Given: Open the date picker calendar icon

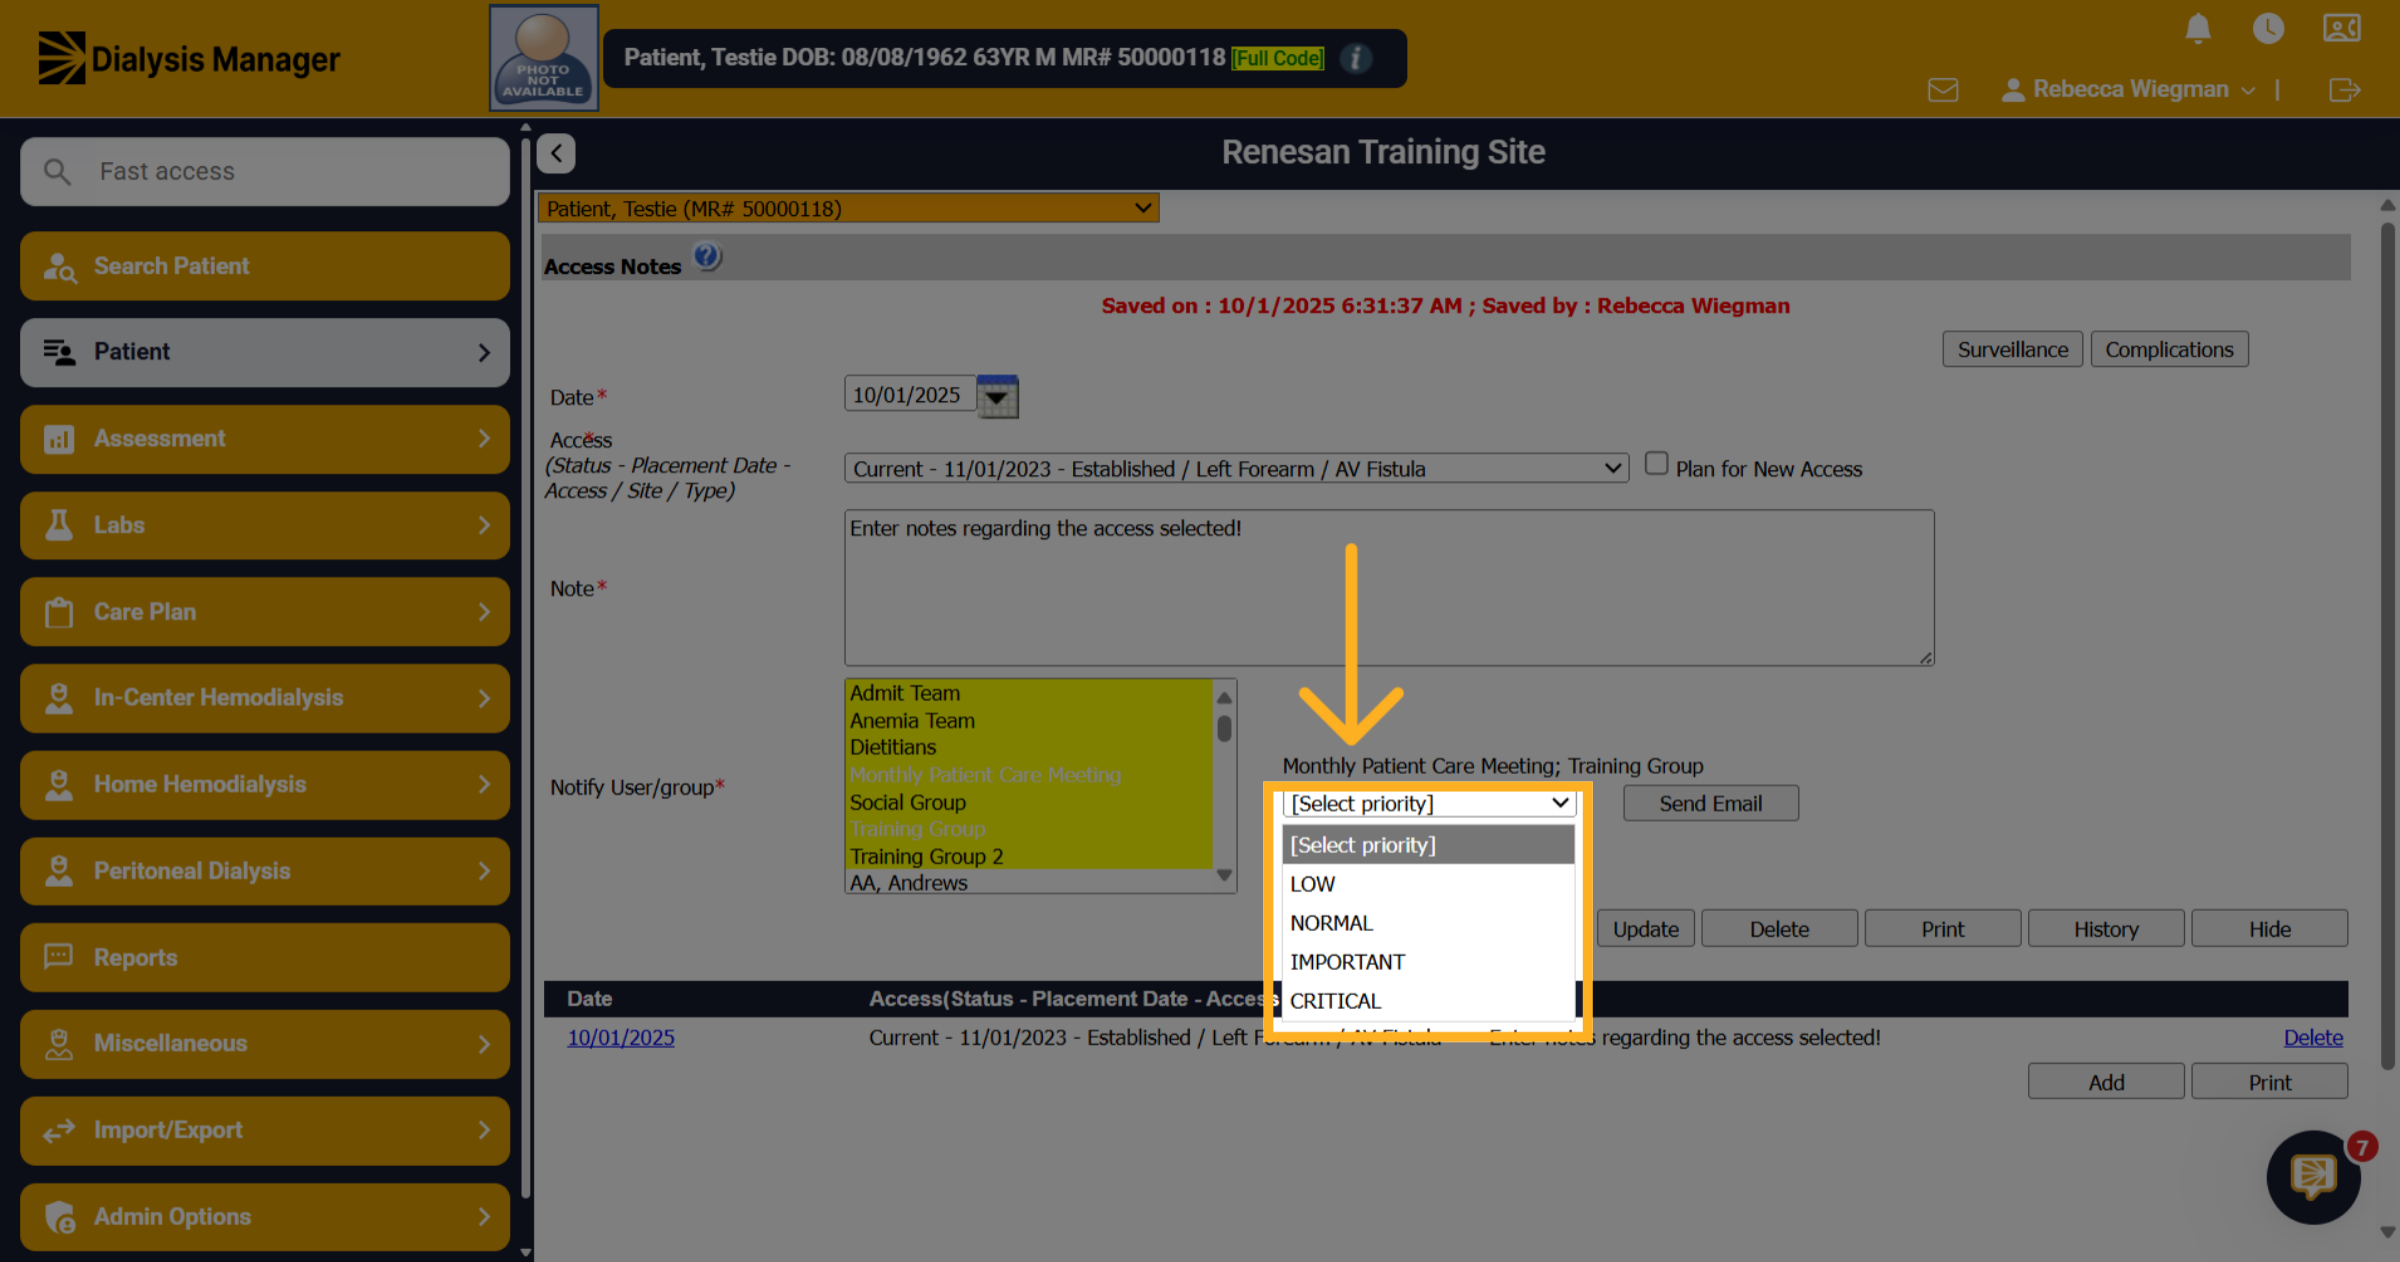Looking at the screenshot, I should (x=997, y=396).
